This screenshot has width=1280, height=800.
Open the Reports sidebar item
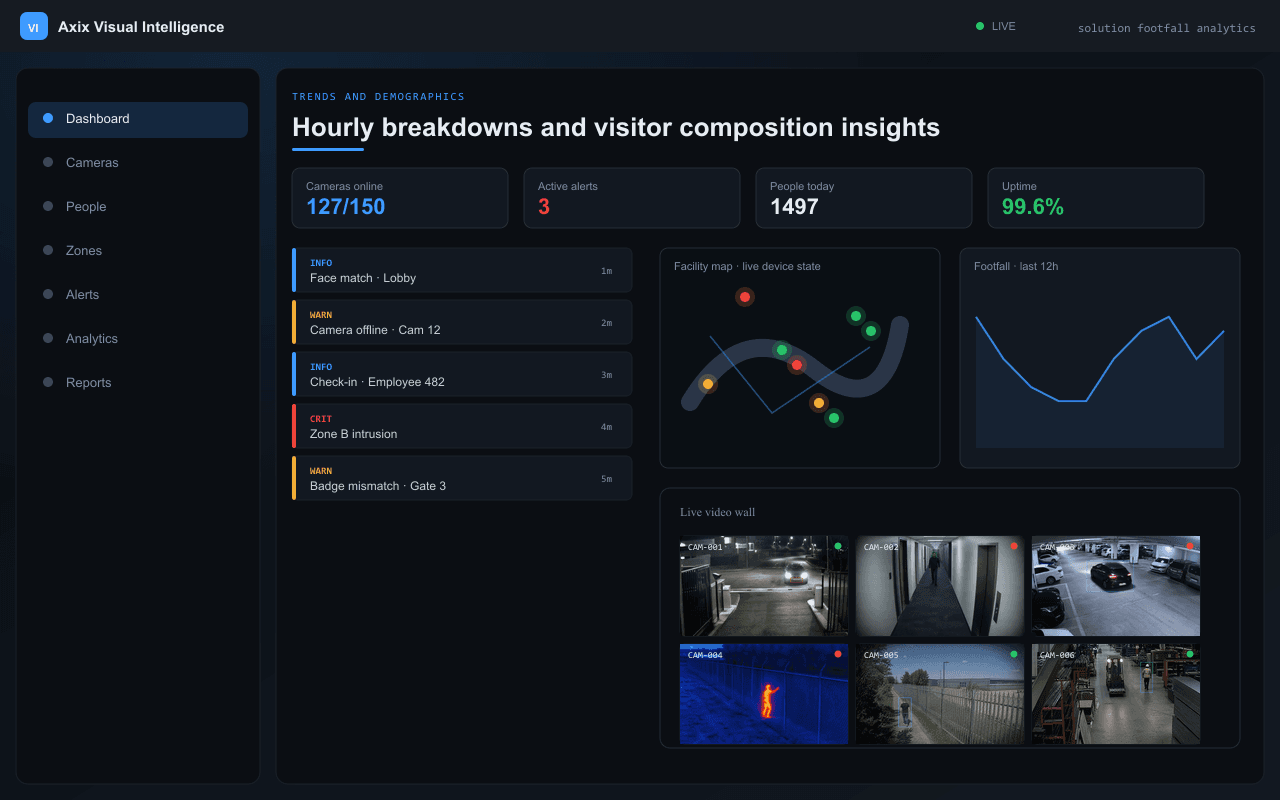[x=138, y=383]
